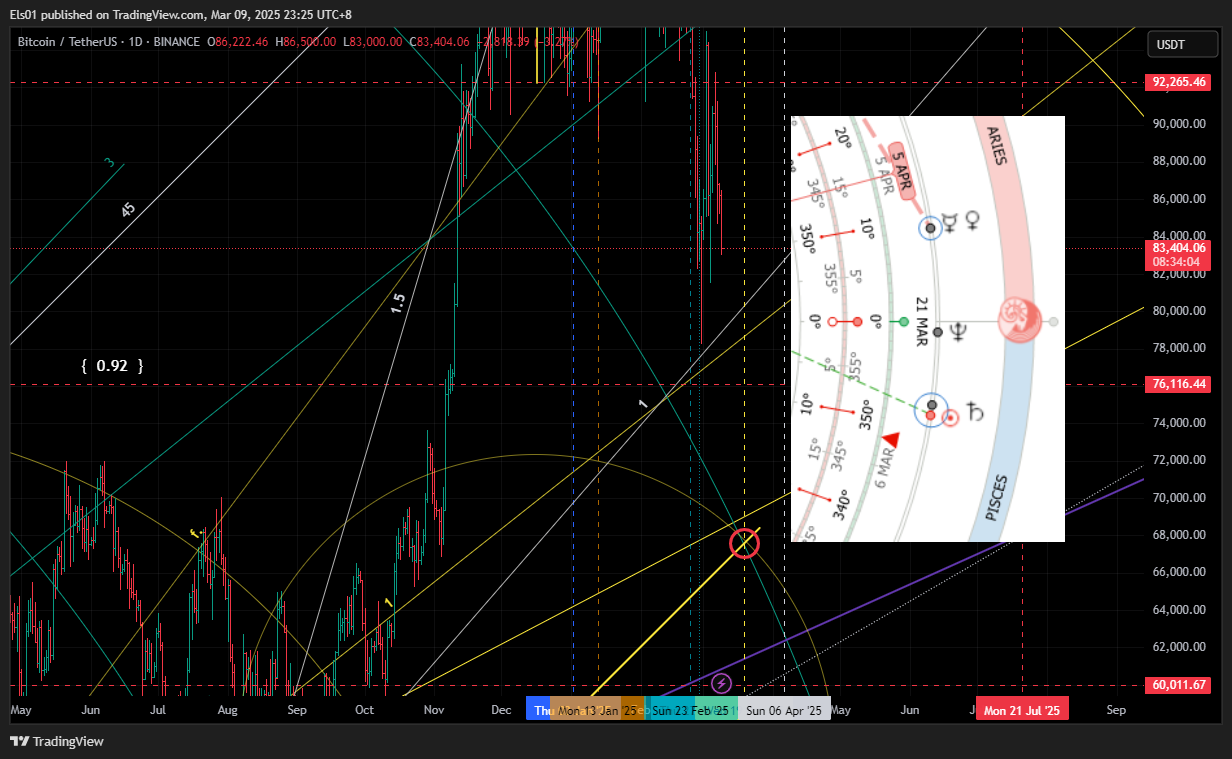Click the 5 APR highlighted date tag
1232x759 pixels.
[901, 170]
